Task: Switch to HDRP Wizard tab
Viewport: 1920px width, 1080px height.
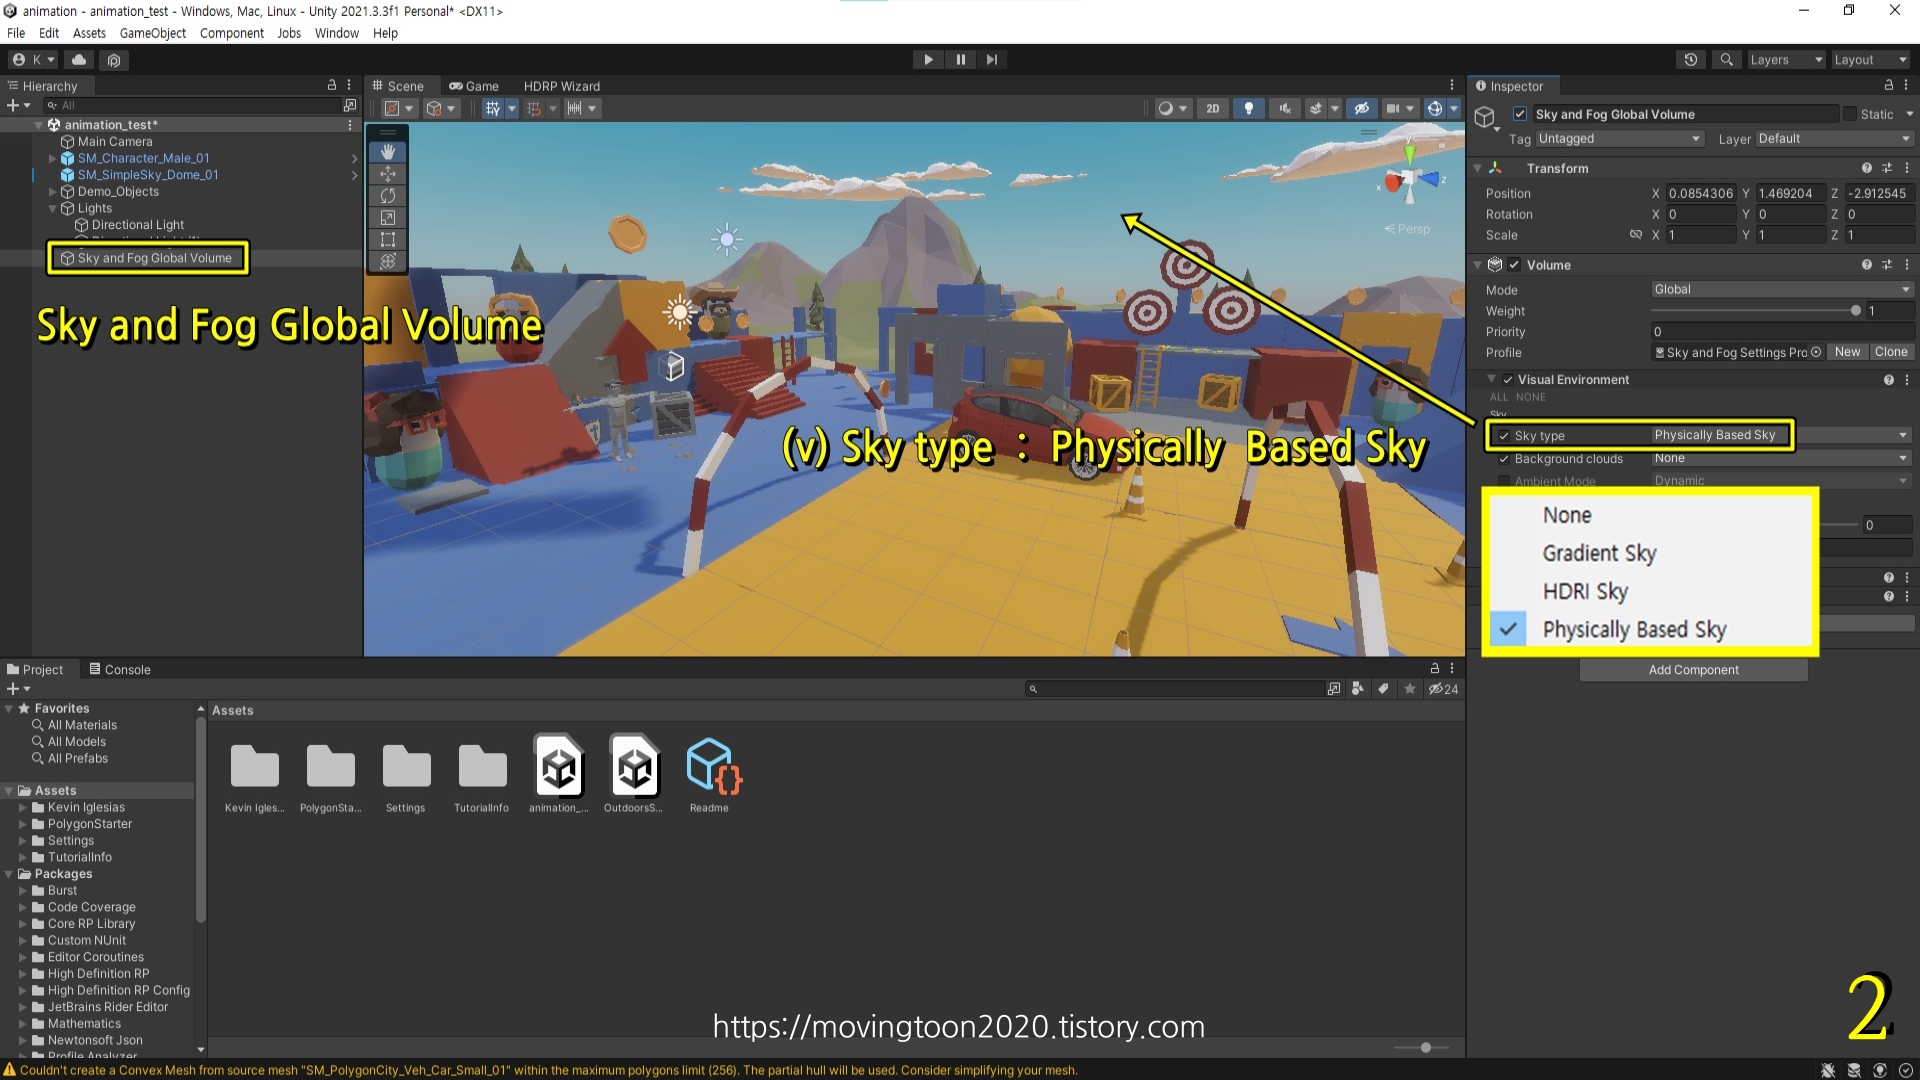Action: (x=562, y=86)
